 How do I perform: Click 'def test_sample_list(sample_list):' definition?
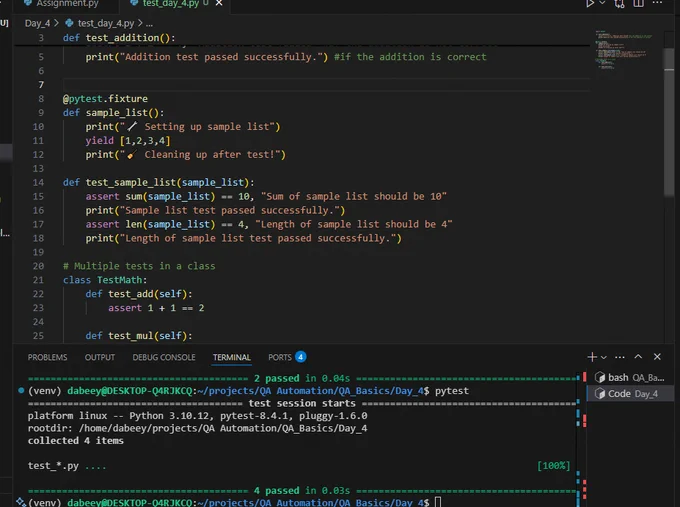click(159, 183)
